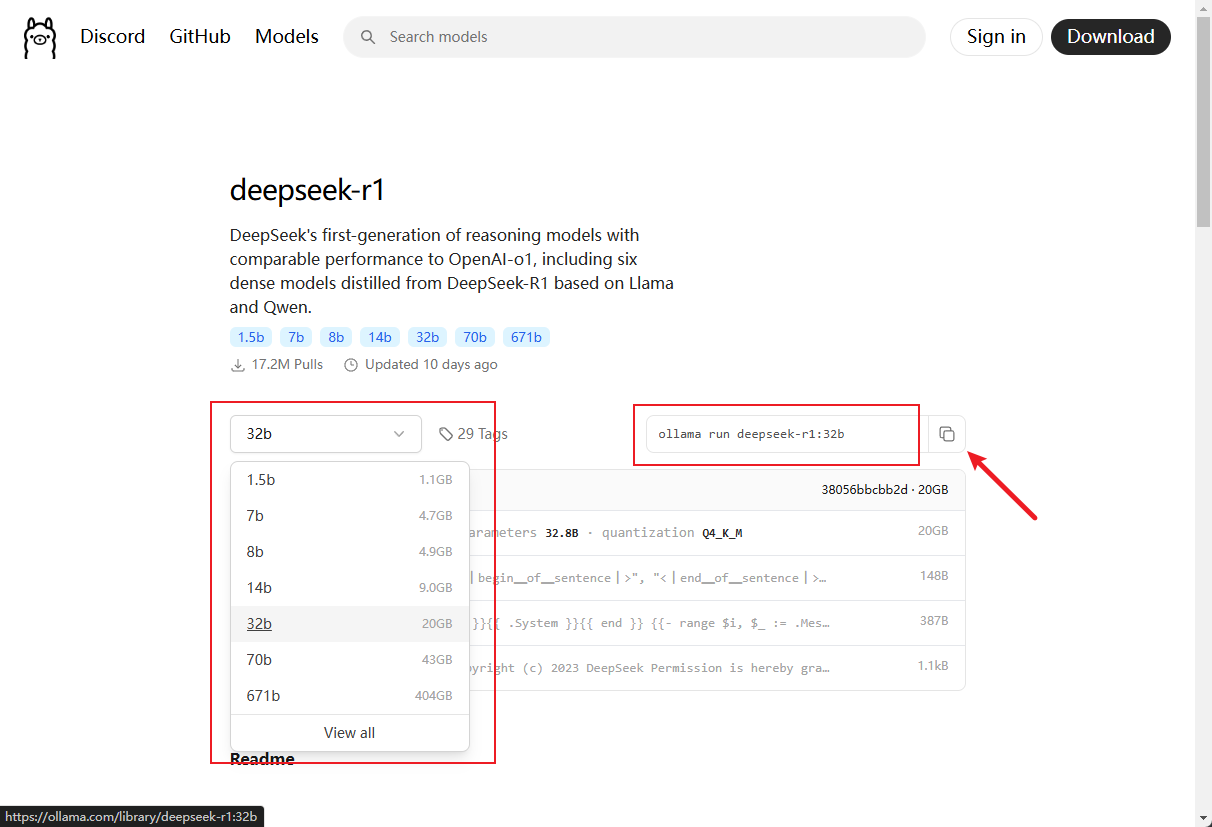The height and width of the screenshot is (827, 1212).
Task: Collapse the 32b model size dropdown
Action: point(326,434)
